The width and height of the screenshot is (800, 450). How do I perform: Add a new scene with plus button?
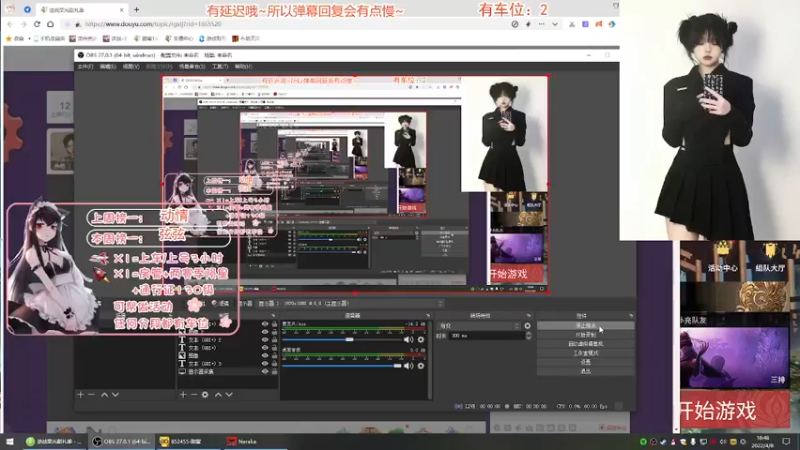pyautogui.click(x=80, y=394)
